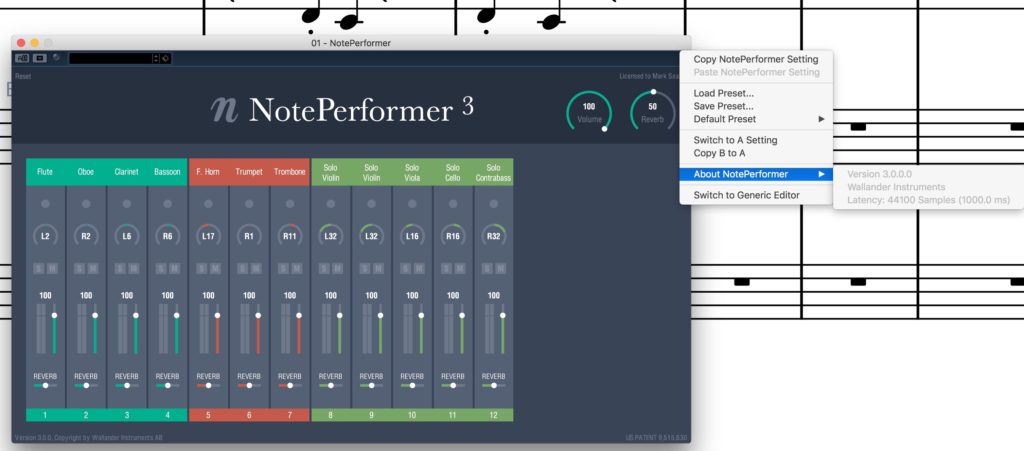Select Switch to Generic Editor
The height and width of the screenshot is (451, 1024).
[x=756, y=195]
